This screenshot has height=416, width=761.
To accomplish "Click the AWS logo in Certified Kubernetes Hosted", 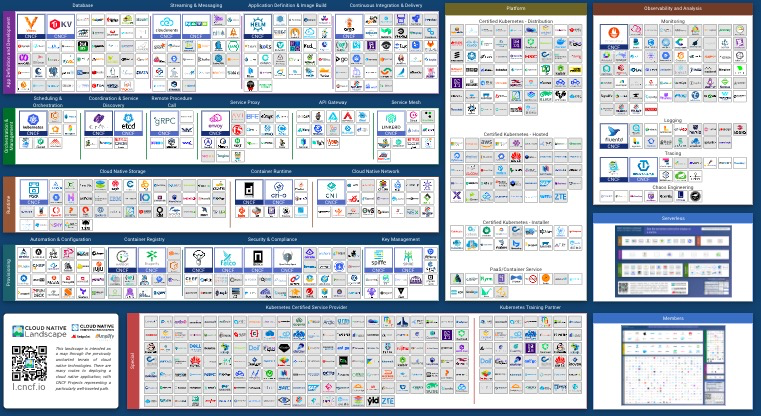I will (486, 144).
